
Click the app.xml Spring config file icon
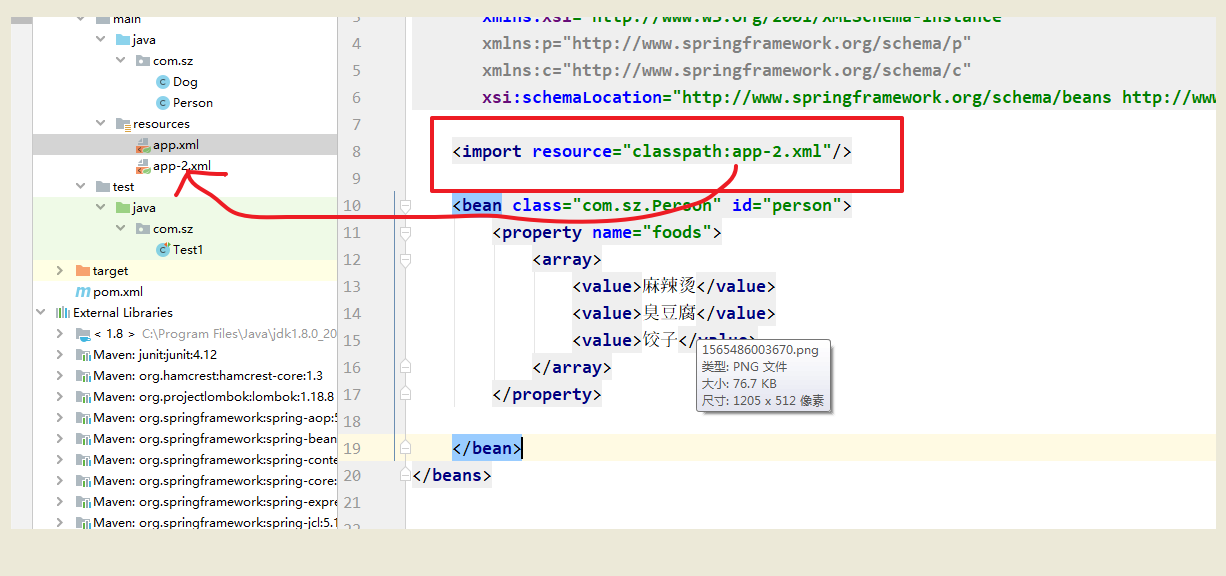coord(143,145)
